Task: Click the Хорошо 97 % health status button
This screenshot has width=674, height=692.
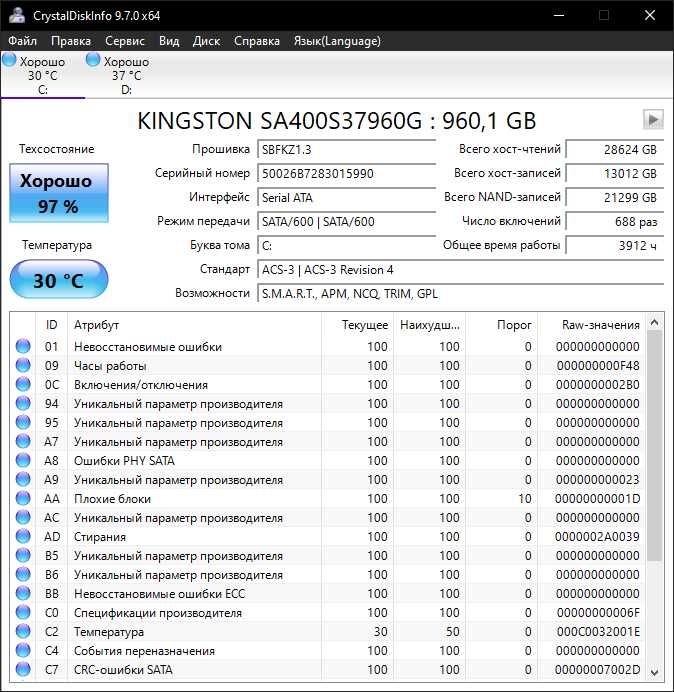Action: [59, 193]
